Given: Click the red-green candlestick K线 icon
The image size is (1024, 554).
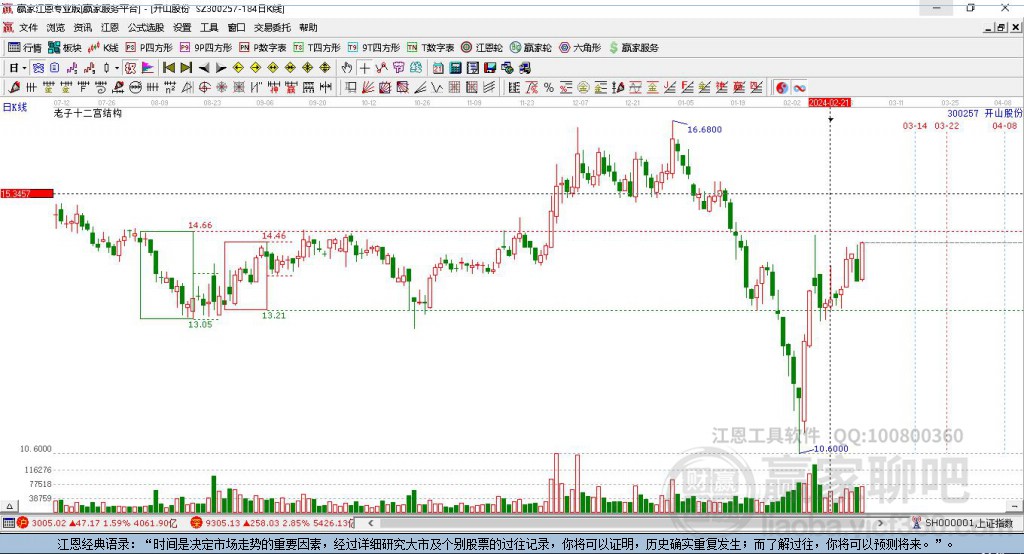Looking at the screenshot, I should pyautogui.click(x=103, y=48).
